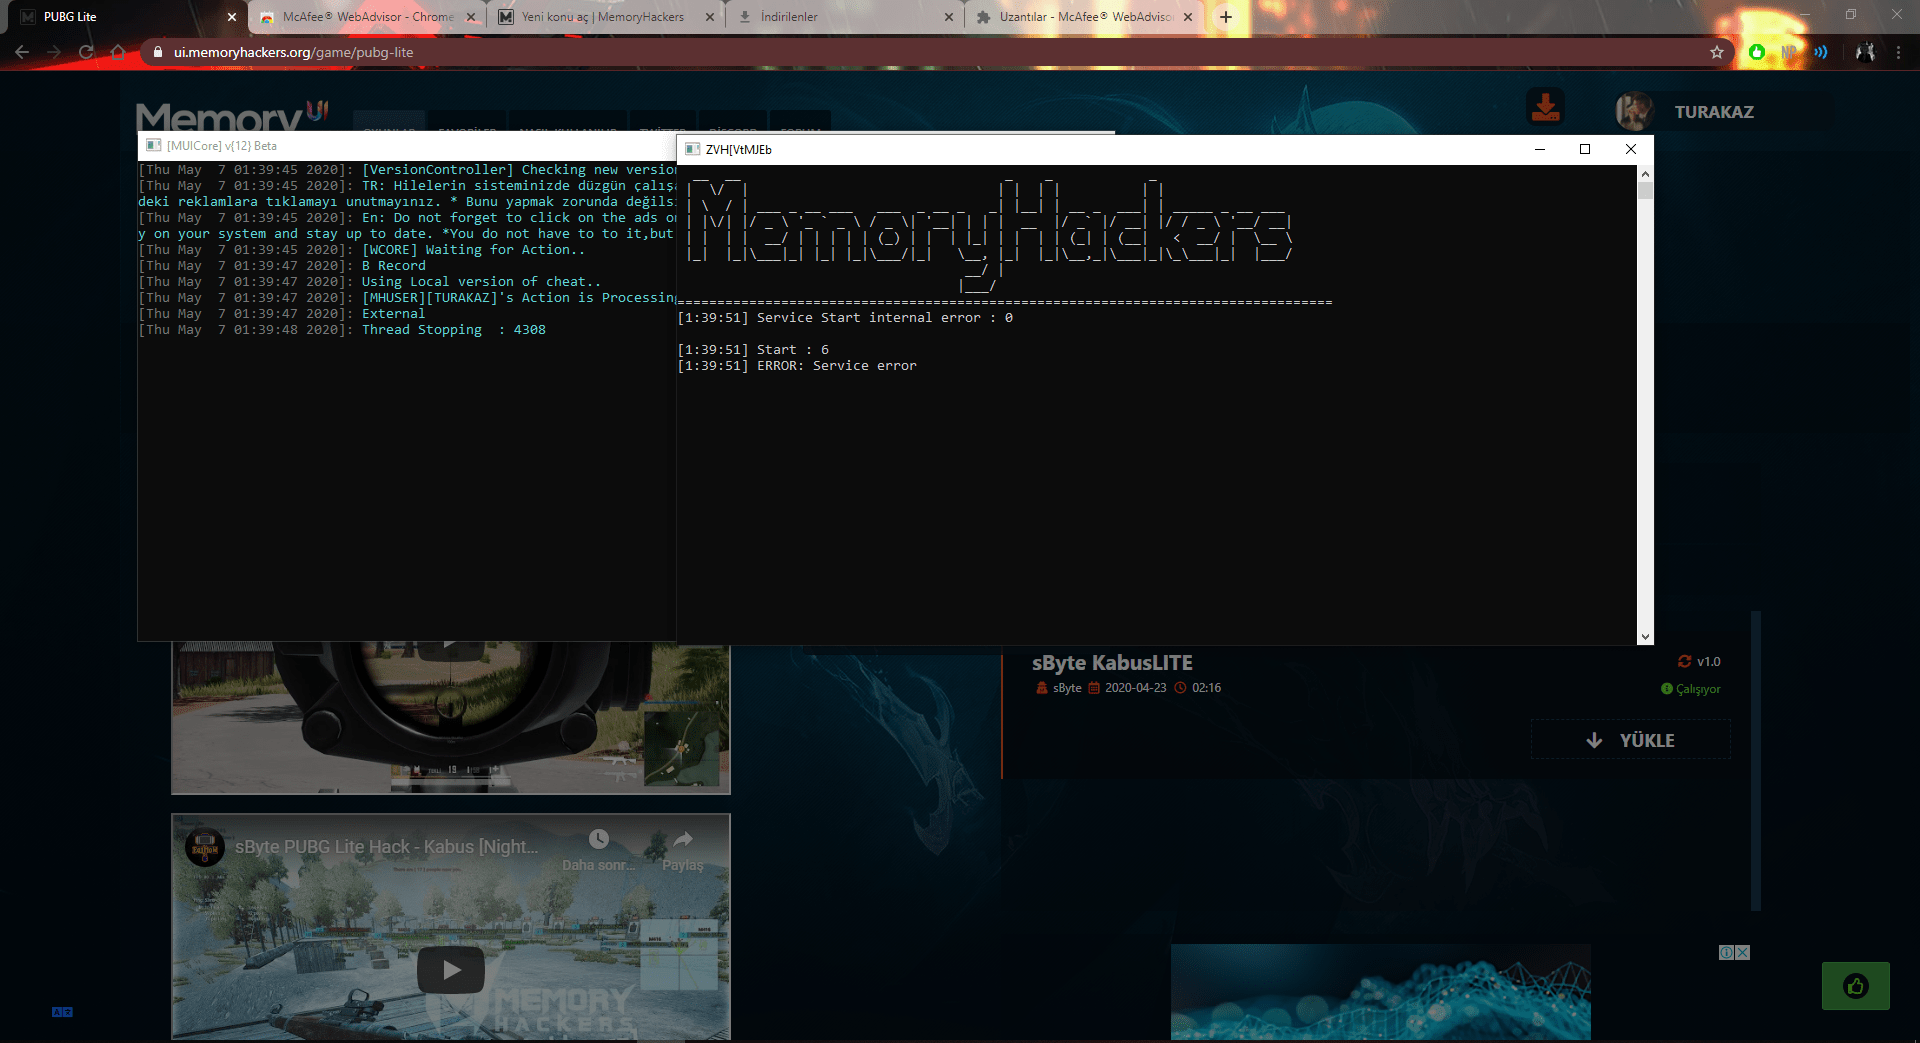
Task: Click '[WCORE] Waiting for Action..' log line
Action: click(362, 250)
